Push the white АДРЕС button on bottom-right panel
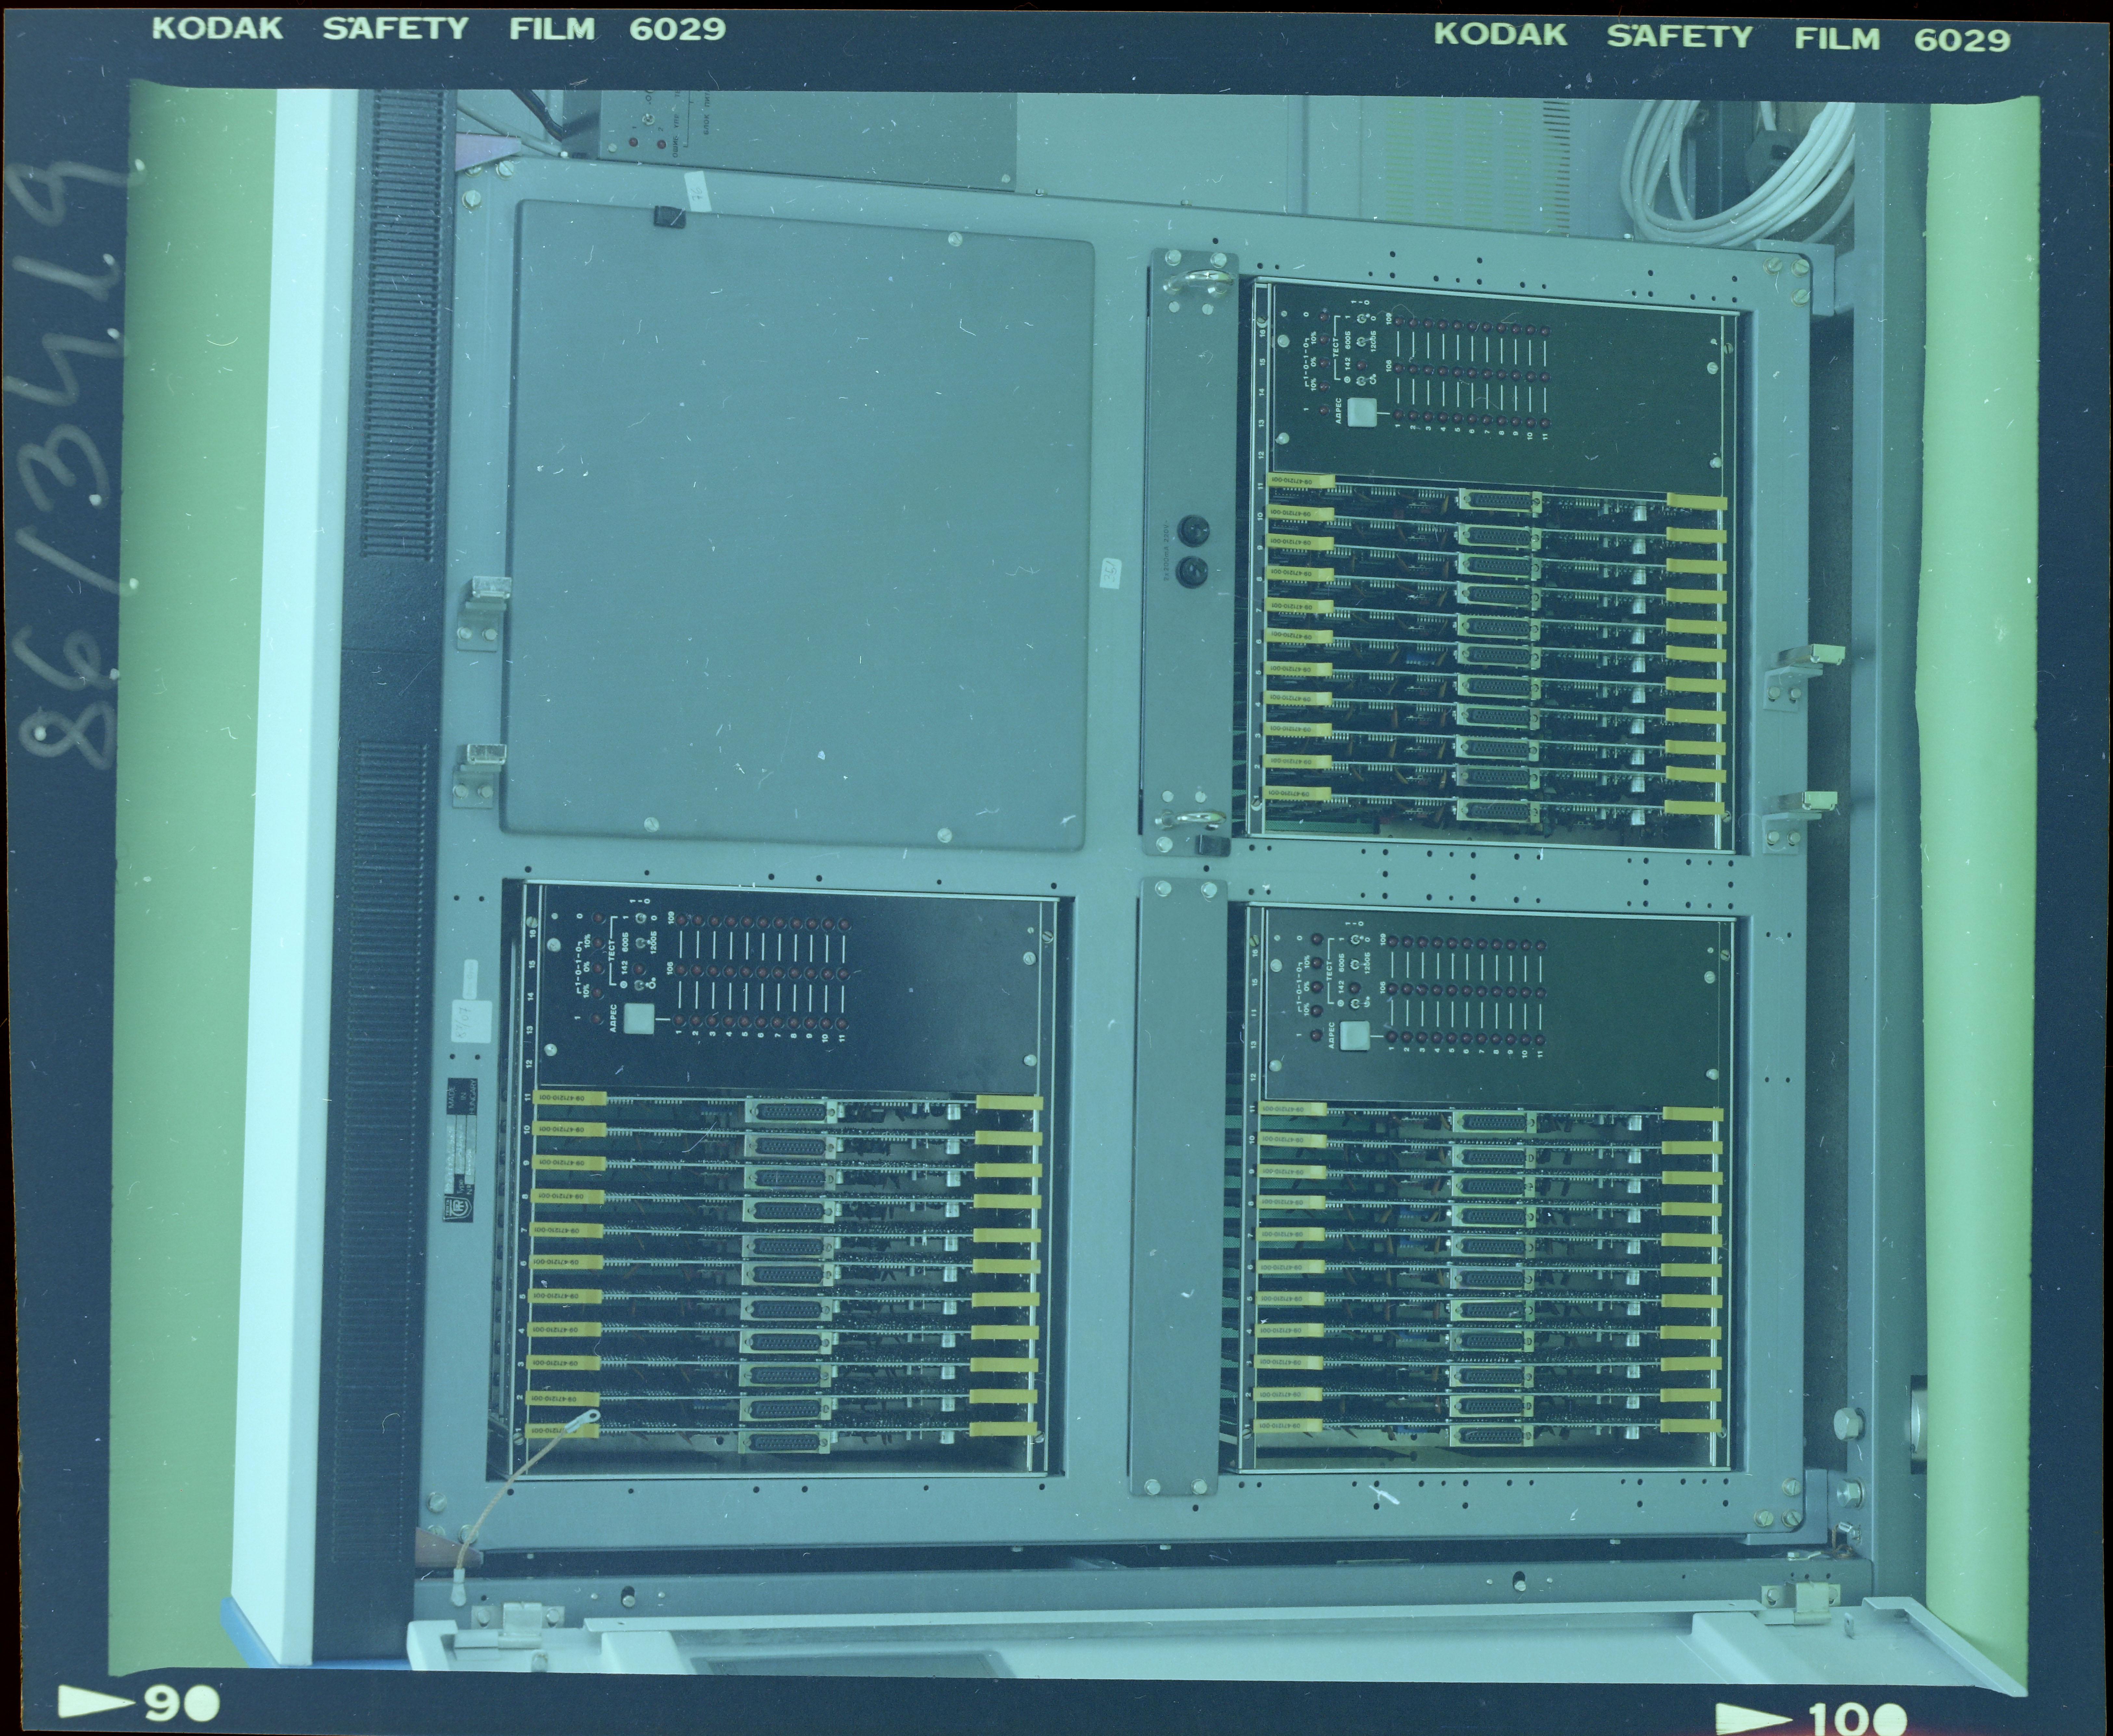 click(1355, 1036)
